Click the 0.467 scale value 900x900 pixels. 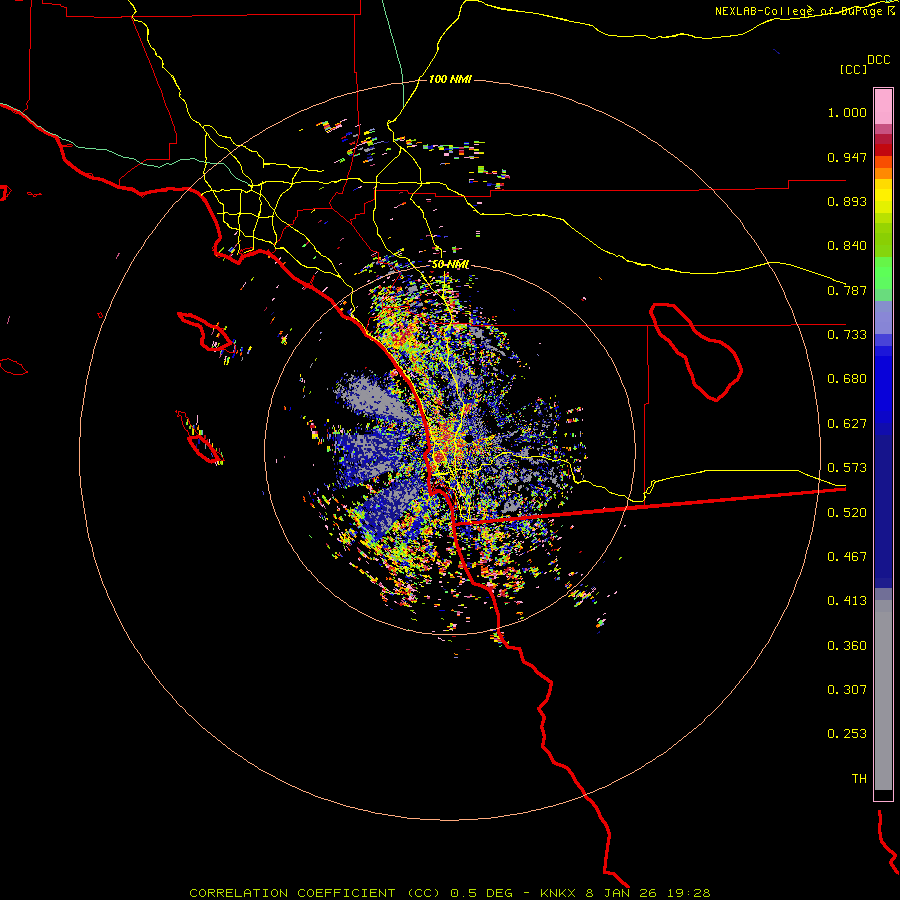(847, 557)
